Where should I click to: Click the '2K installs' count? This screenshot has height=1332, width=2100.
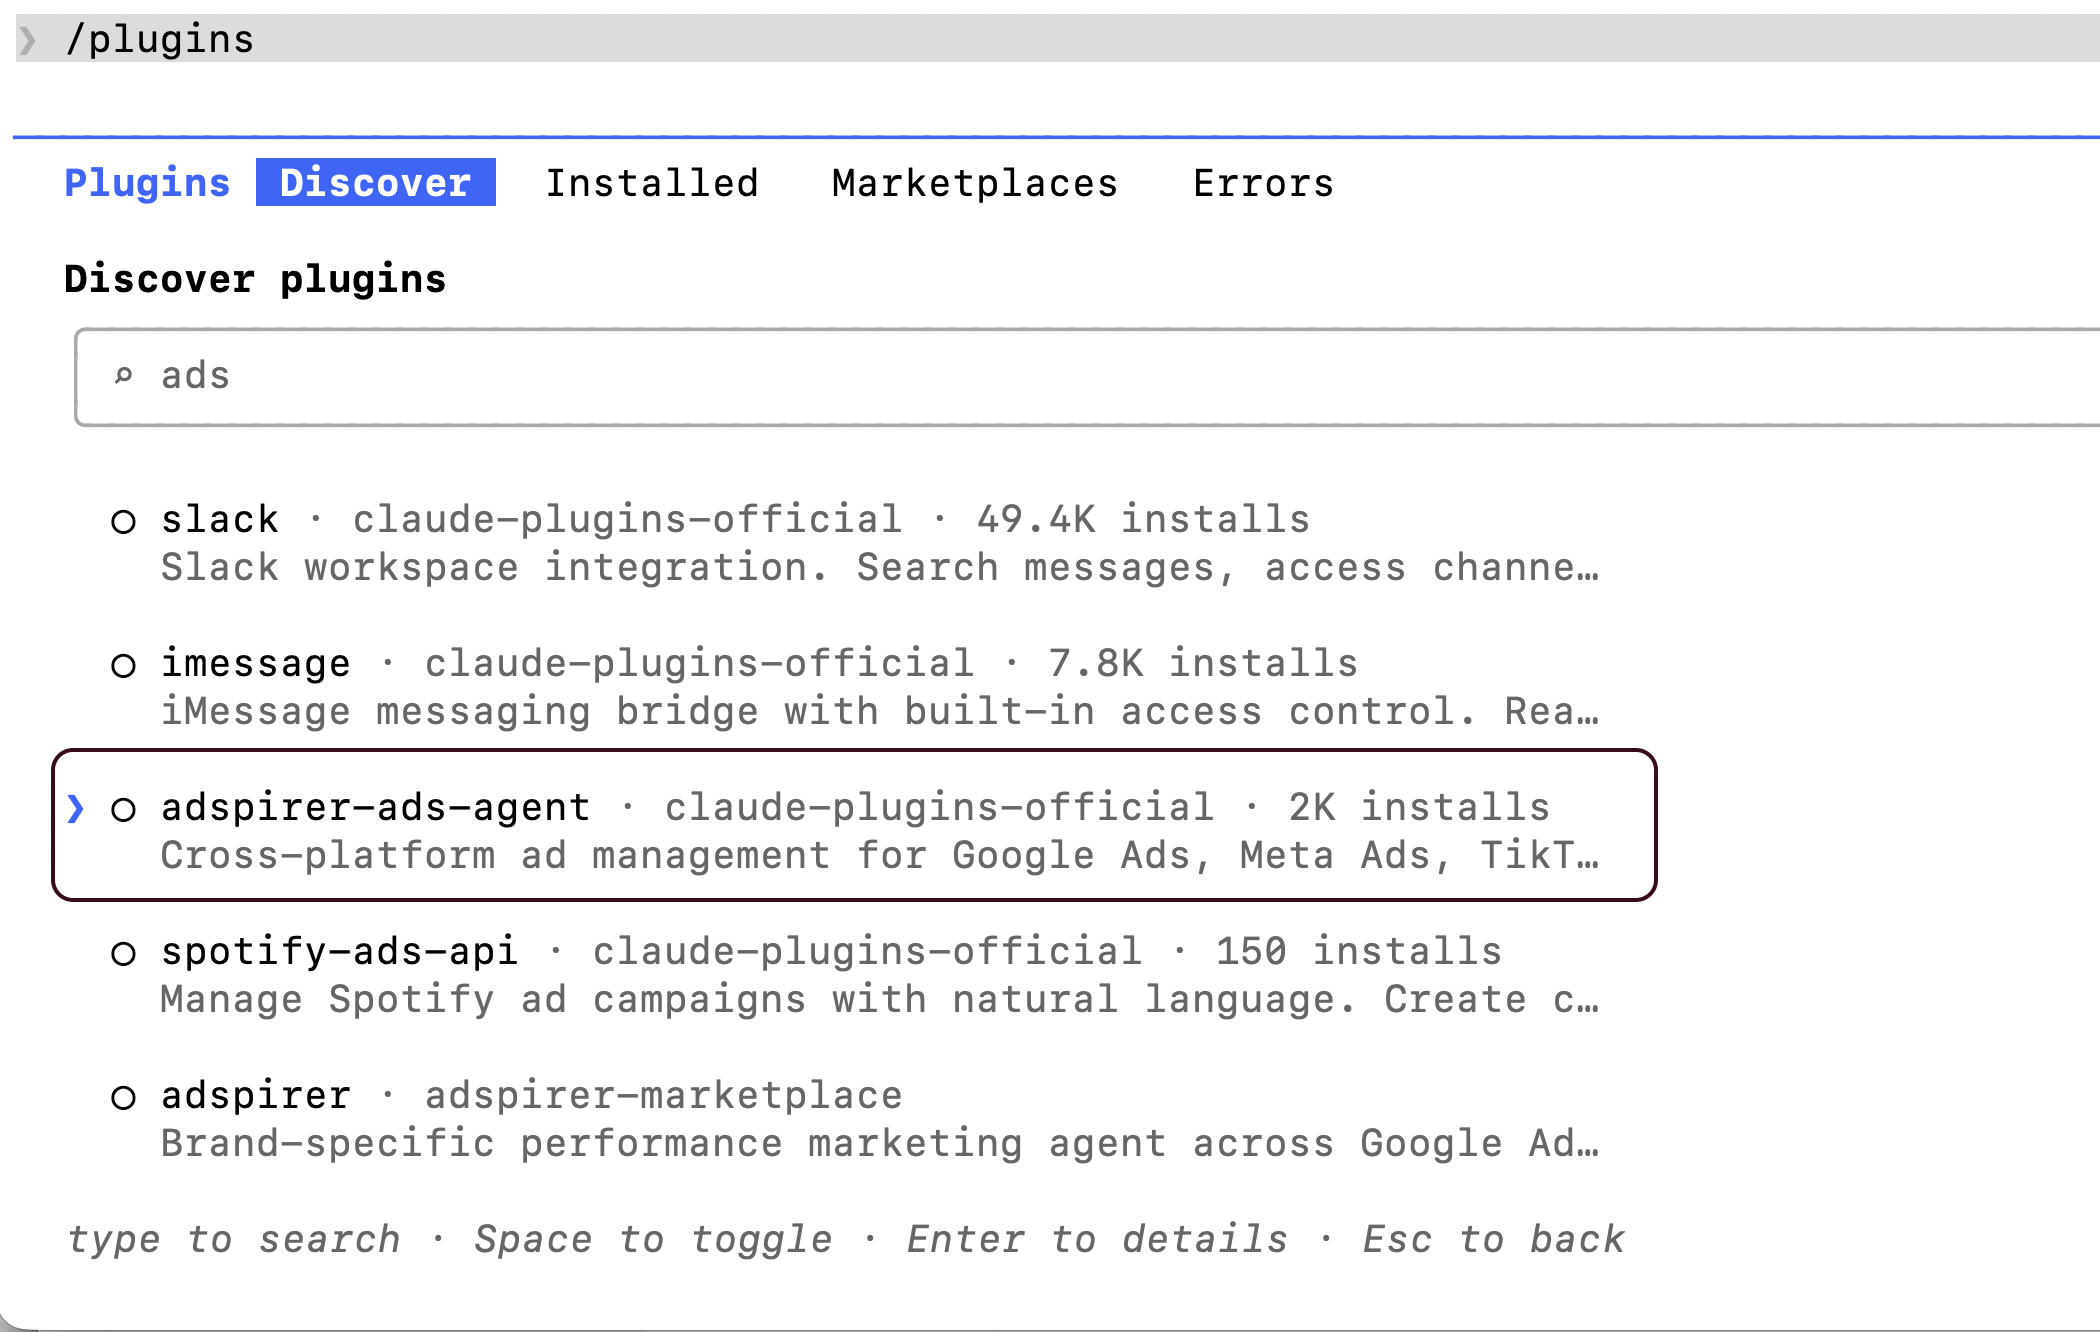[1420, 807]
